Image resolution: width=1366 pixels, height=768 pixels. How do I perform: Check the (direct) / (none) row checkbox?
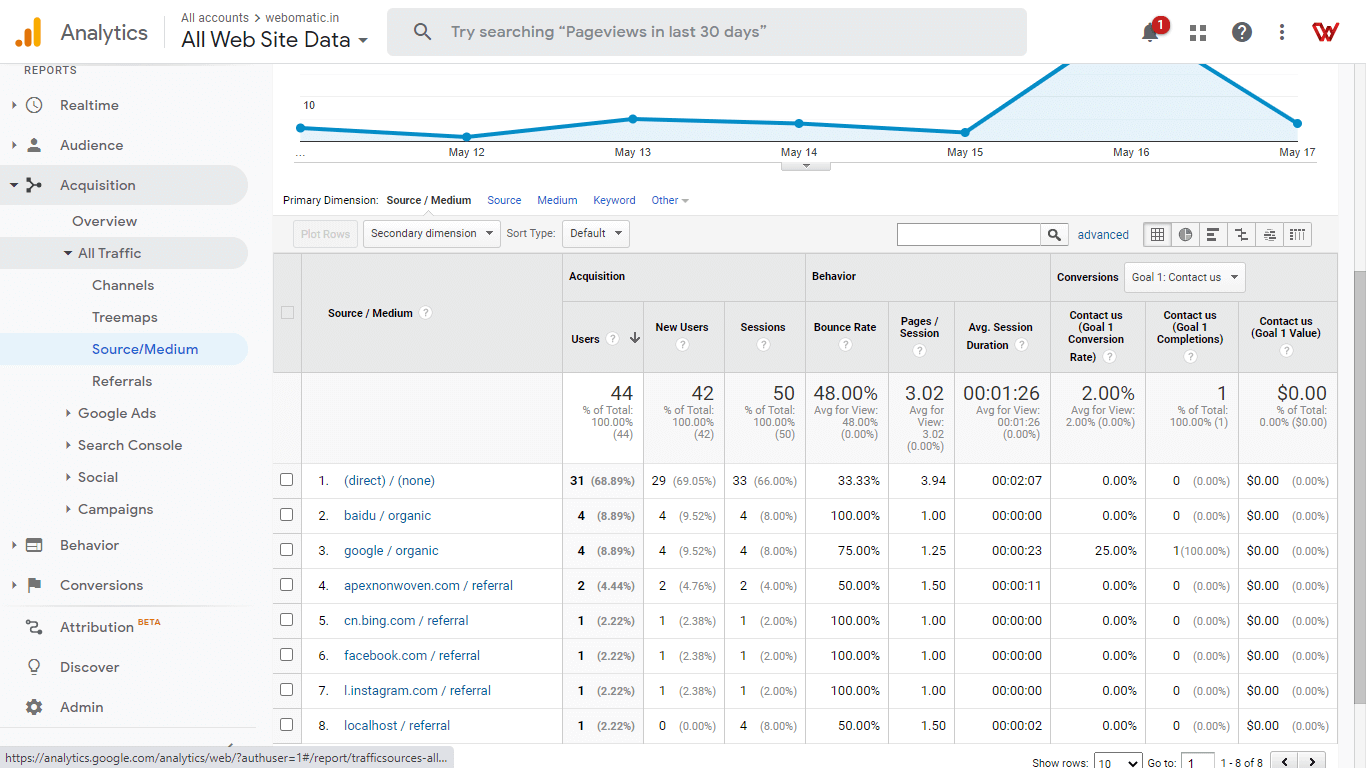click(x=287, y=480)
